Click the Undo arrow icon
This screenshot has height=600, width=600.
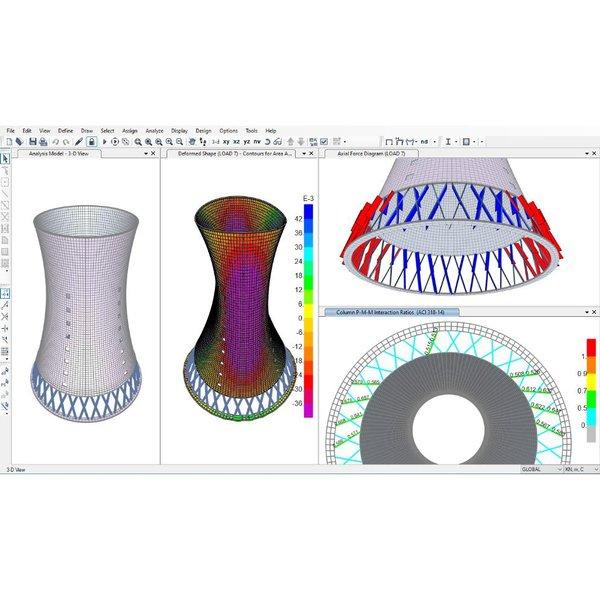tap(56, 142)
